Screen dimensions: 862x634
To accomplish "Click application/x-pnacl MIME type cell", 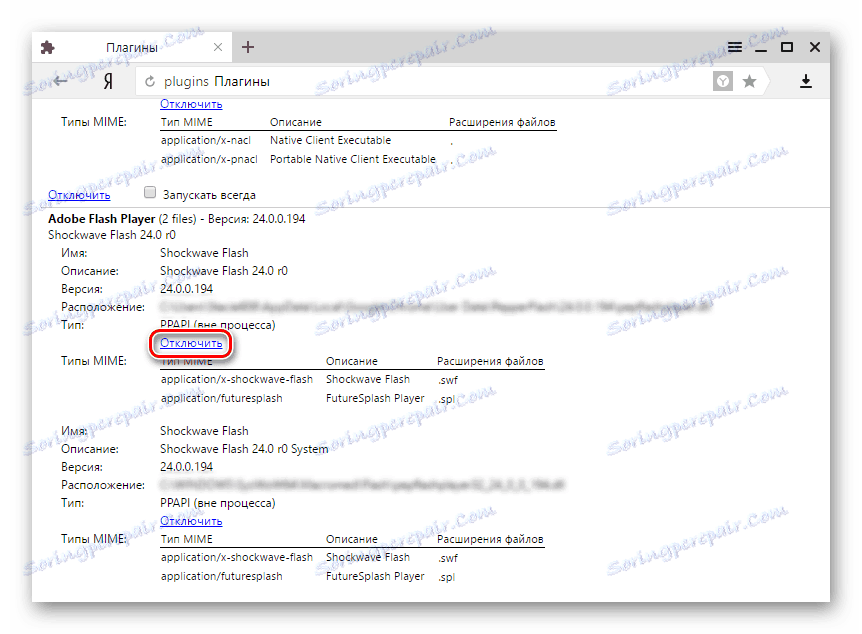I will pos(209,159).
